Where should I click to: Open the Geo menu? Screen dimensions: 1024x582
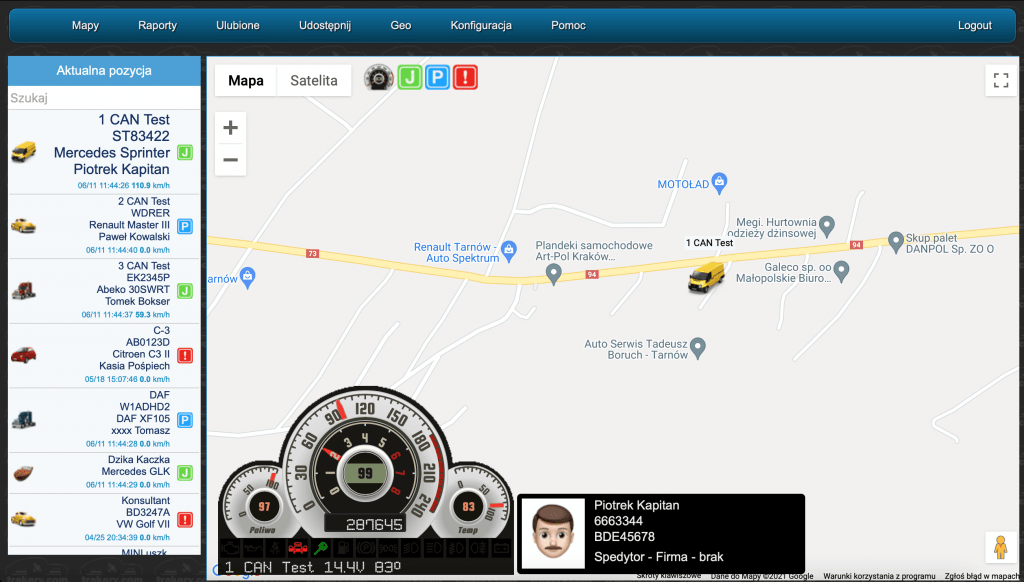(401, 25)
